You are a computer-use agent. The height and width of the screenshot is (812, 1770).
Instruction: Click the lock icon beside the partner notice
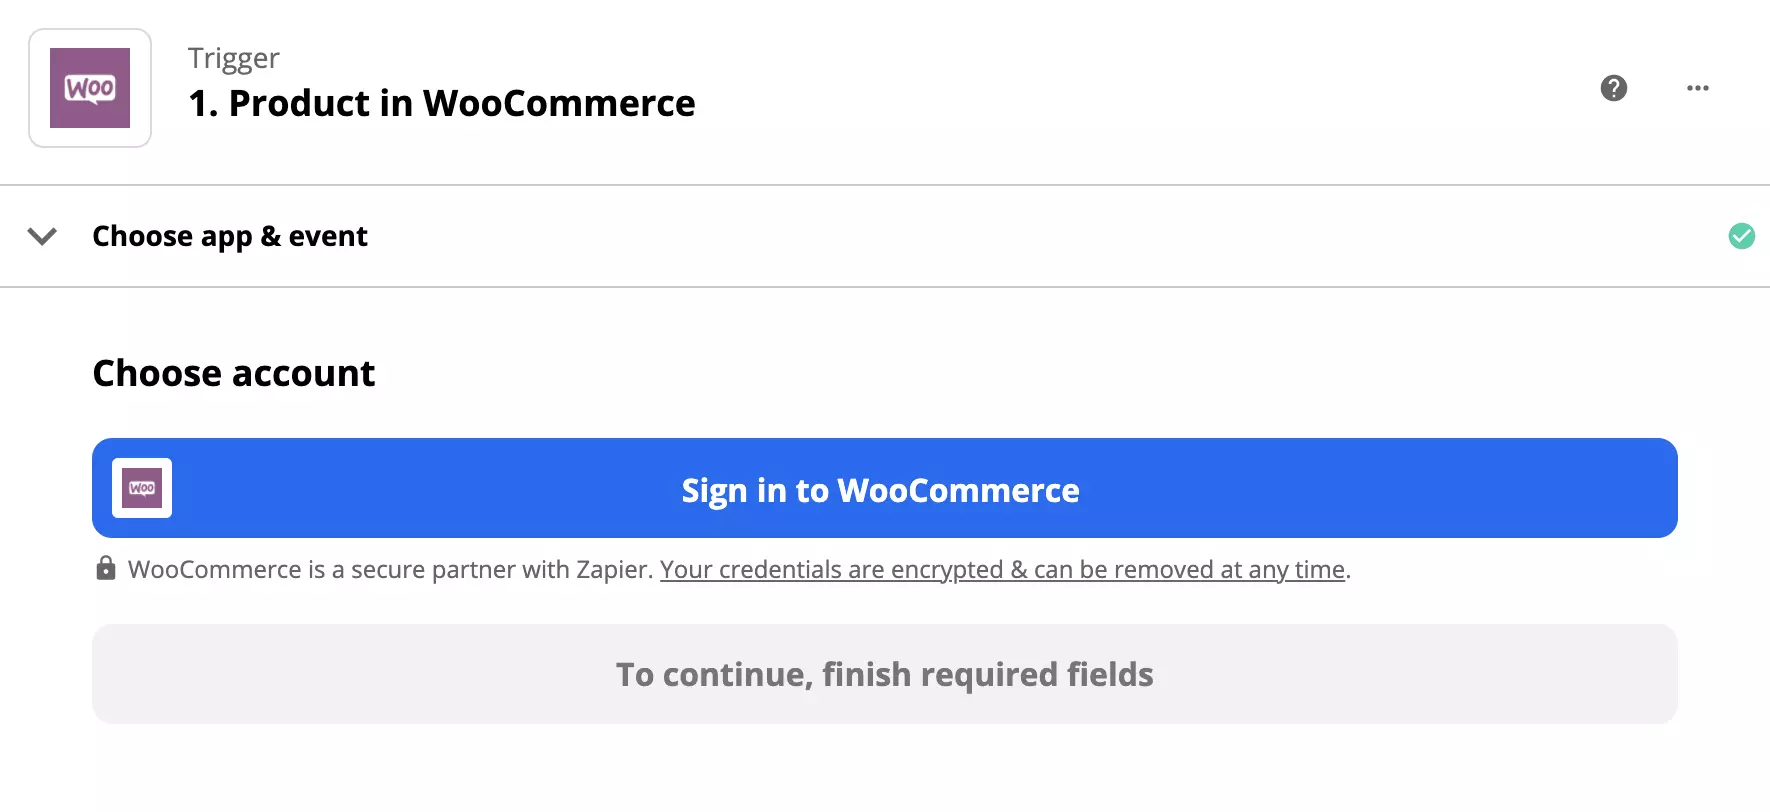tap(106, 568)
